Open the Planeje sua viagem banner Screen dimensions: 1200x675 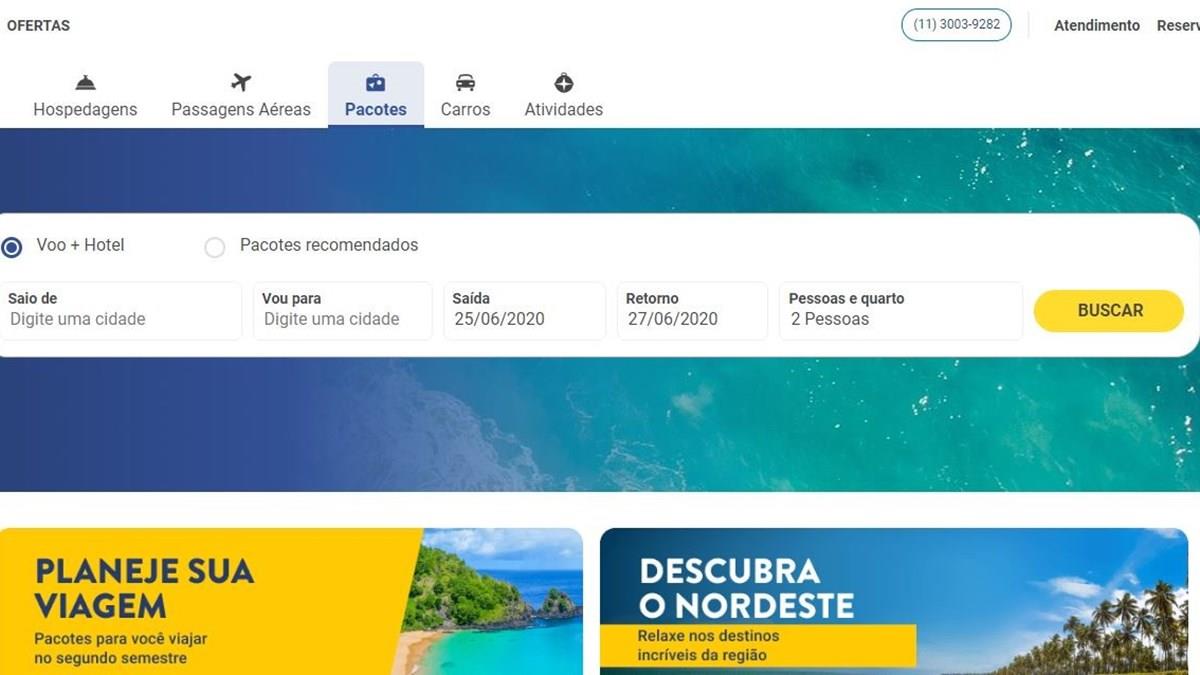pyautogui.click(x=291, y=601)
